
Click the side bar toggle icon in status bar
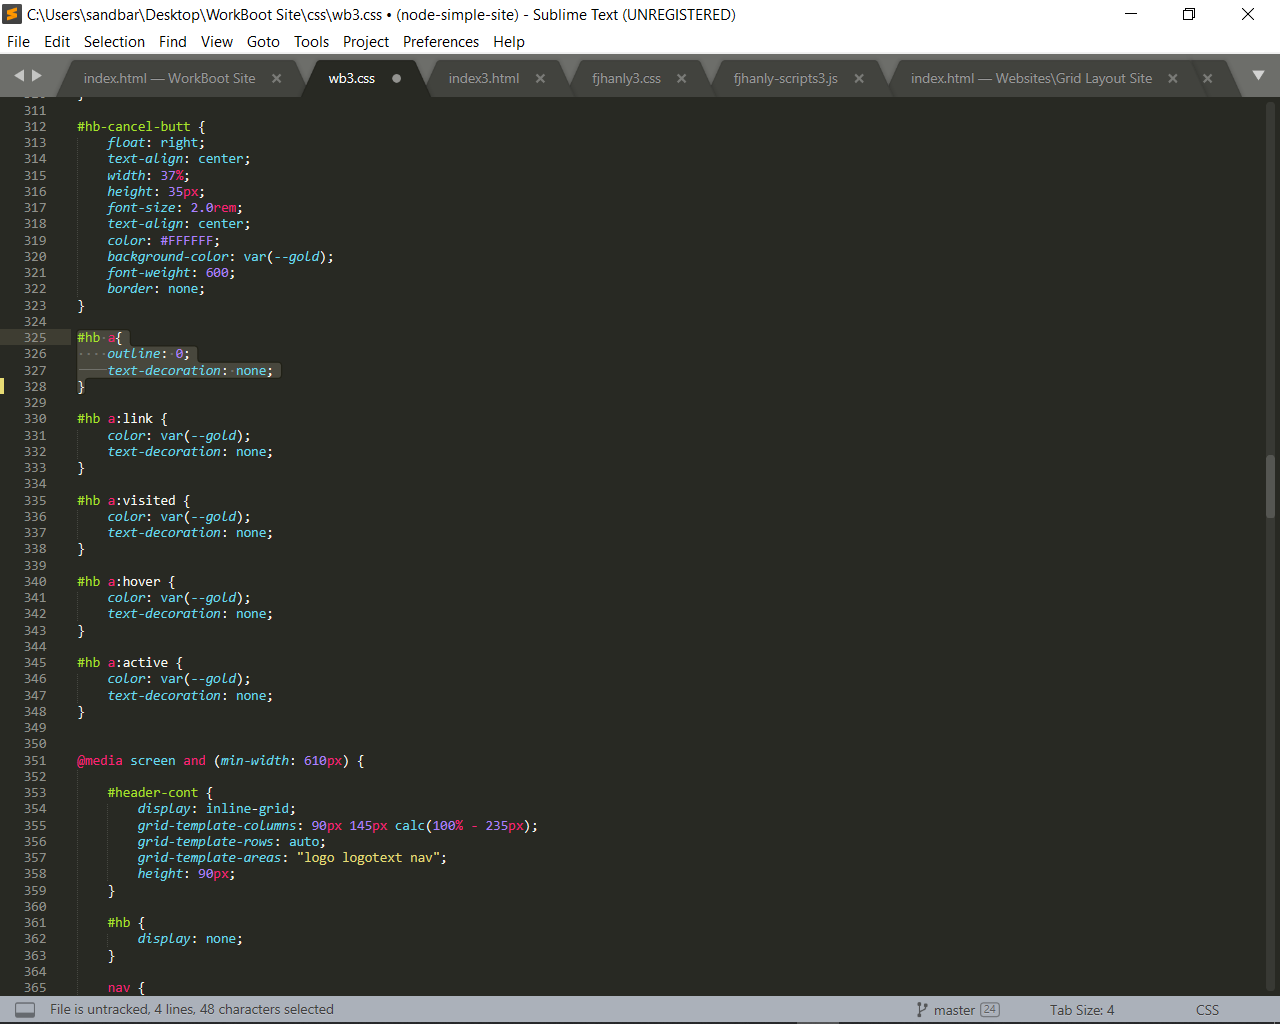(x=25, y=1010)
